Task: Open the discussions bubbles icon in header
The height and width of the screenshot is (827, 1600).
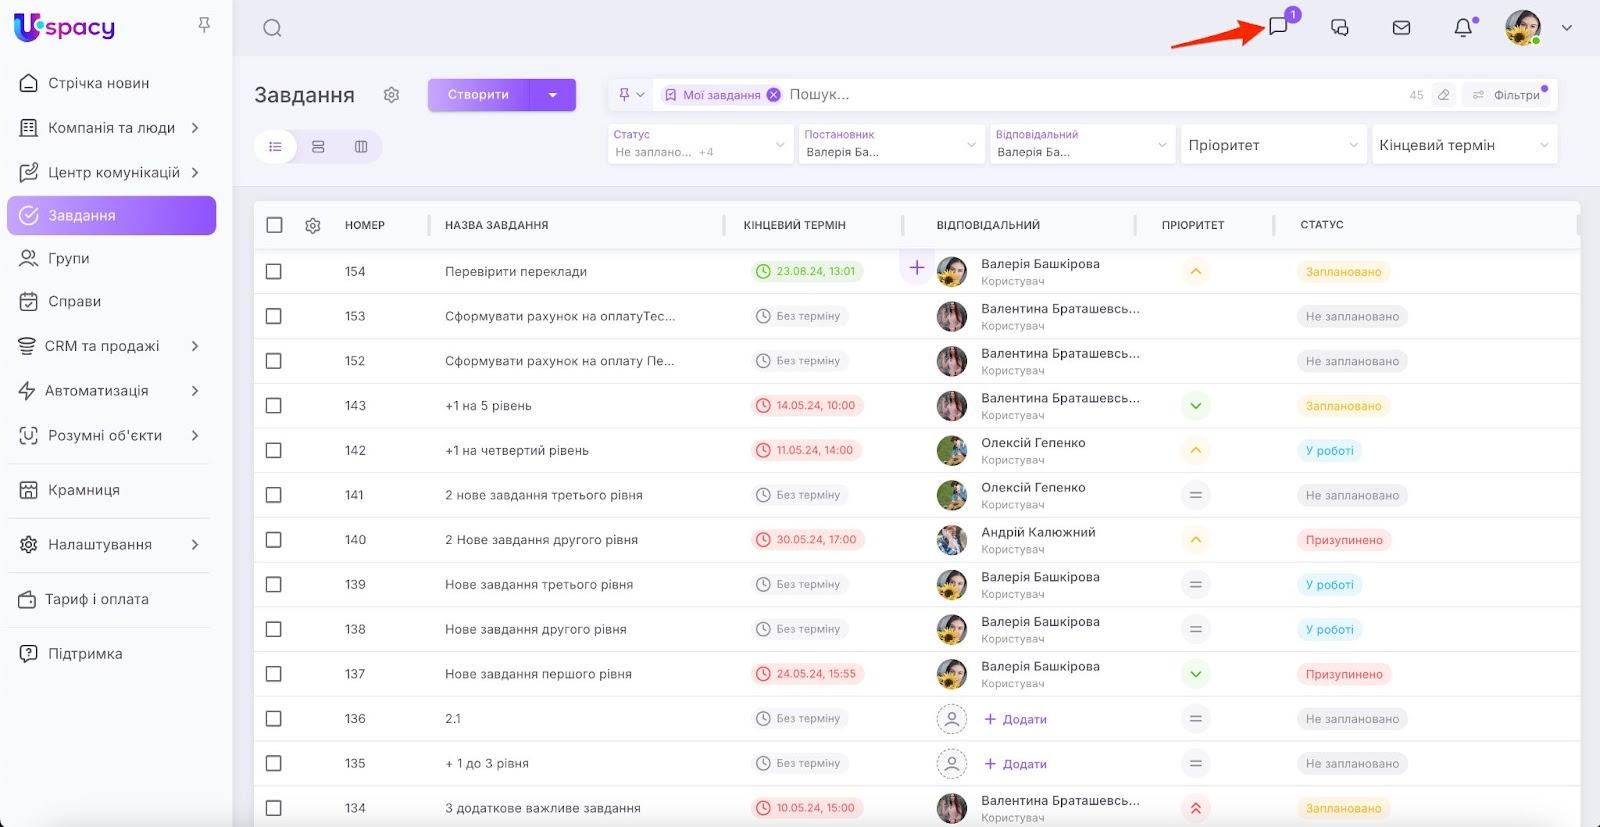Action: pyautogui.click(x=1340, y=28)
